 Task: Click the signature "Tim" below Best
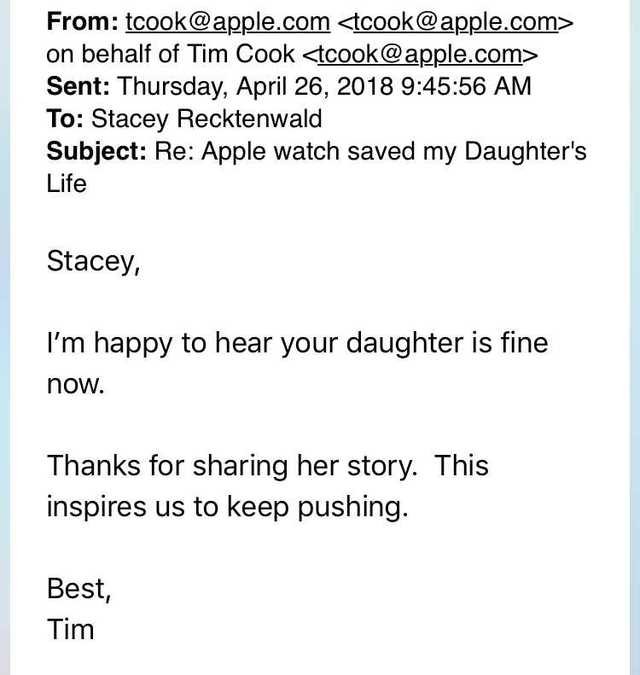coord(71,628)
